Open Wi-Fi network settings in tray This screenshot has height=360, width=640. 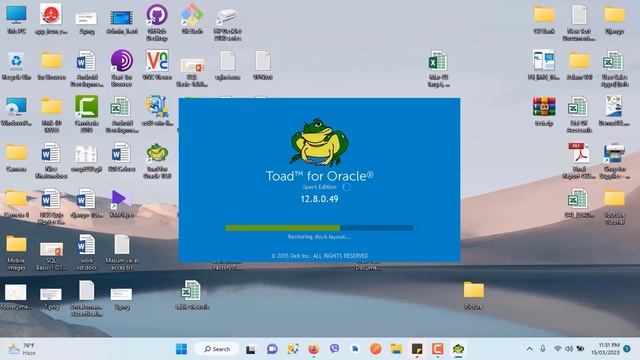(x=558, y=349)
